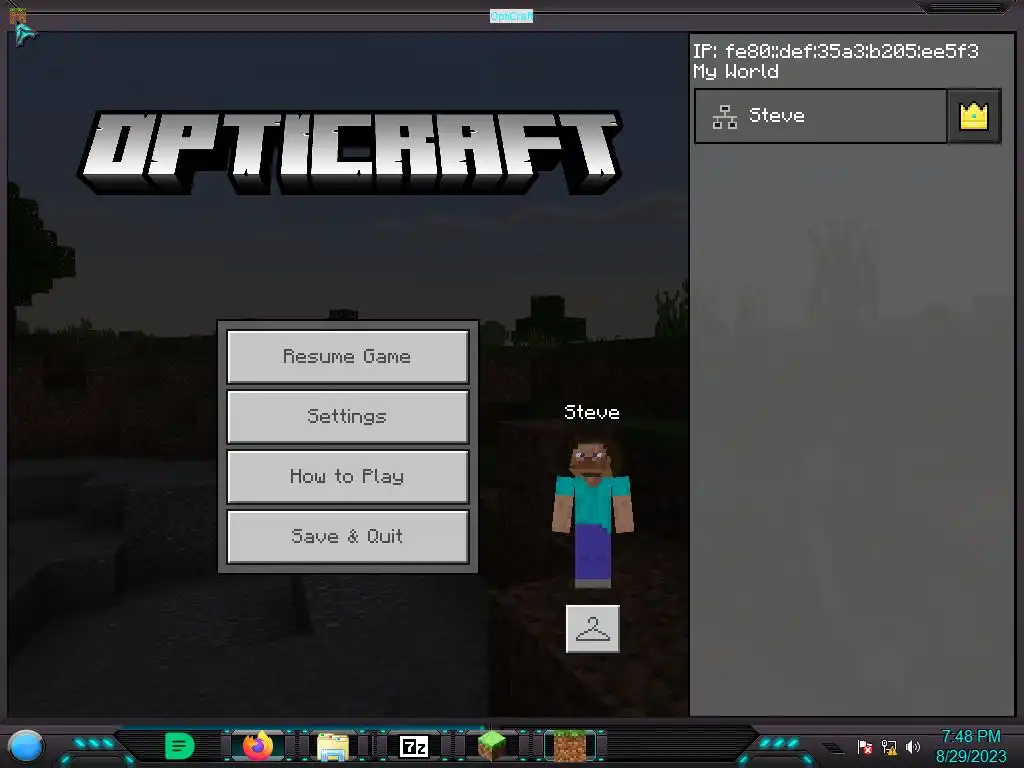Open the green chat app on taskbar

coord(180,746)
